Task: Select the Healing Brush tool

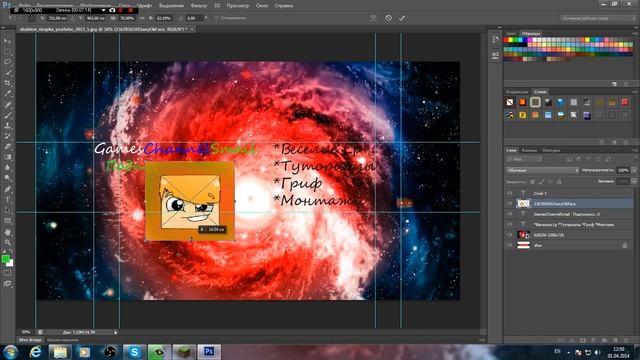Action: tap(7, 104)
